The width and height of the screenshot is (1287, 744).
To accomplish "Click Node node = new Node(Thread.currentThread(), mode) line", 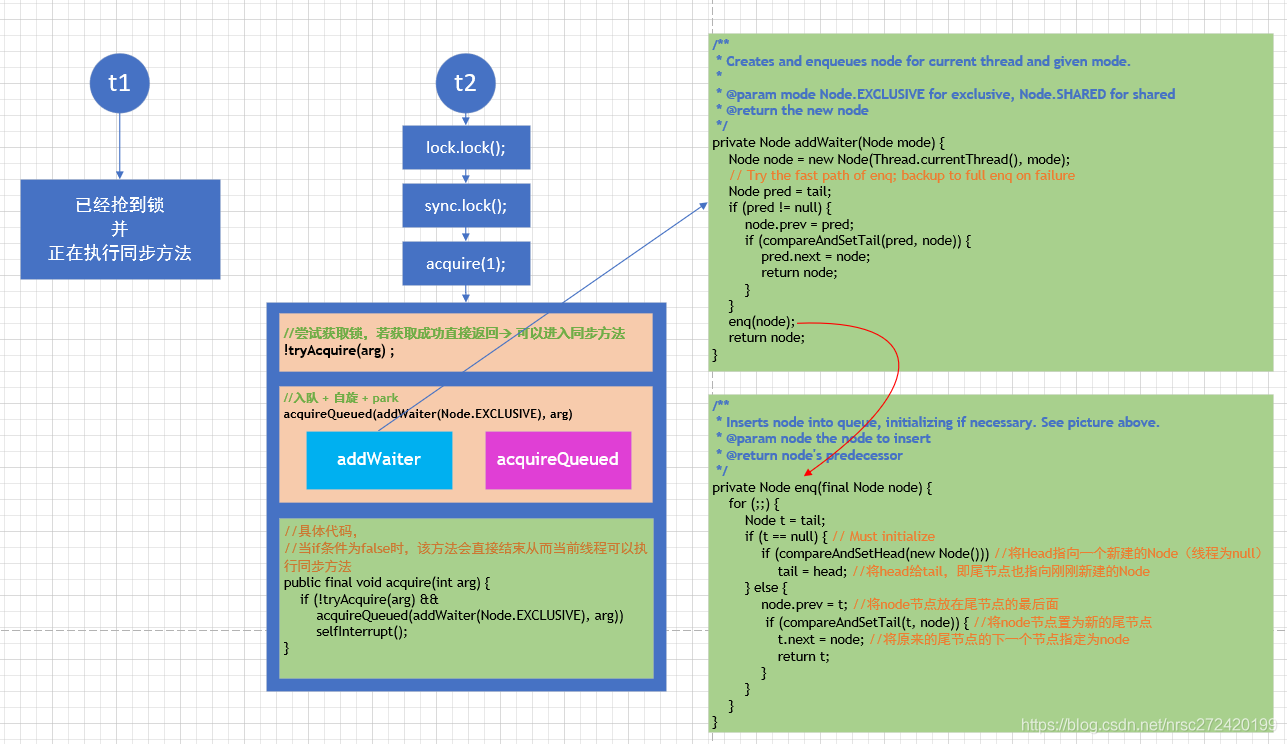I will coord(899,159).
